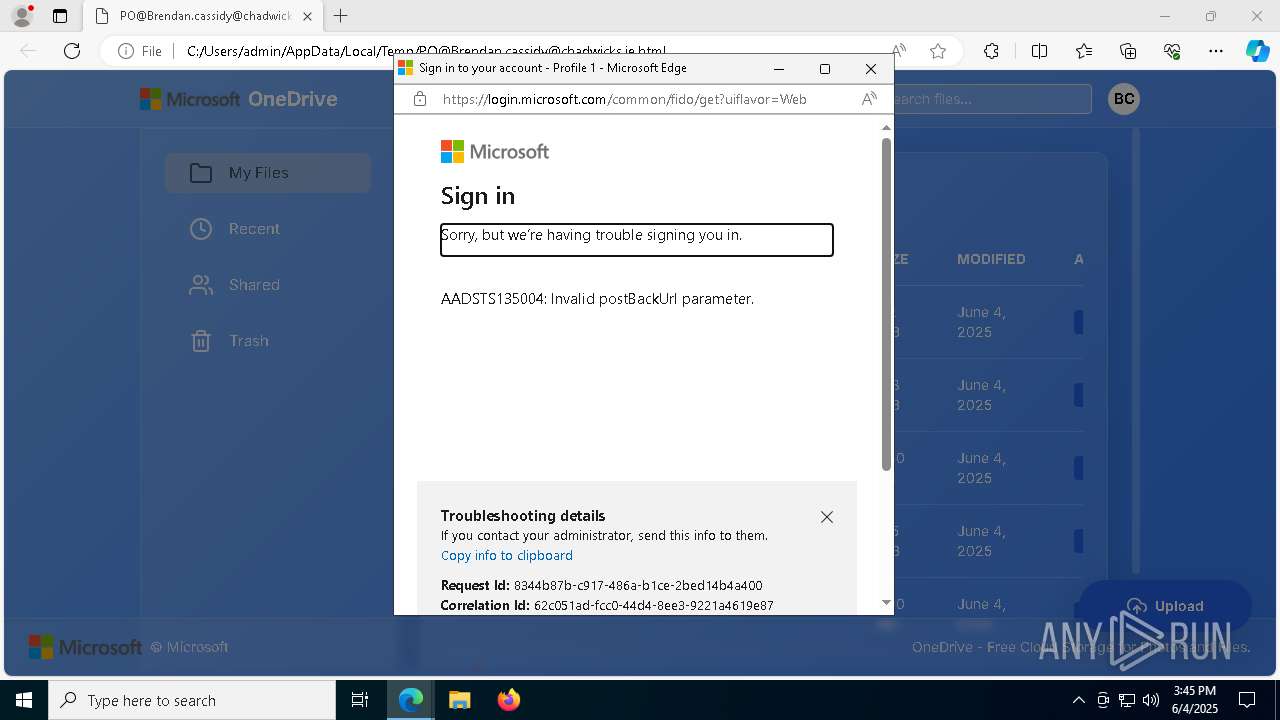
Task: Reload the page with refresh icon
Action: [x=72, y=51]
